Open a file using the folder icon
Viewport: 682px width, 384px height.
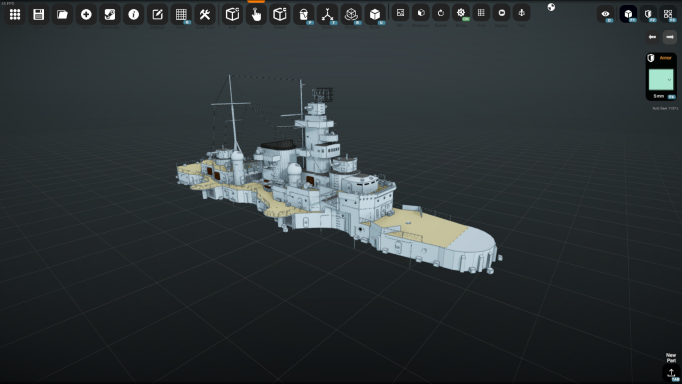click(62, 14)
